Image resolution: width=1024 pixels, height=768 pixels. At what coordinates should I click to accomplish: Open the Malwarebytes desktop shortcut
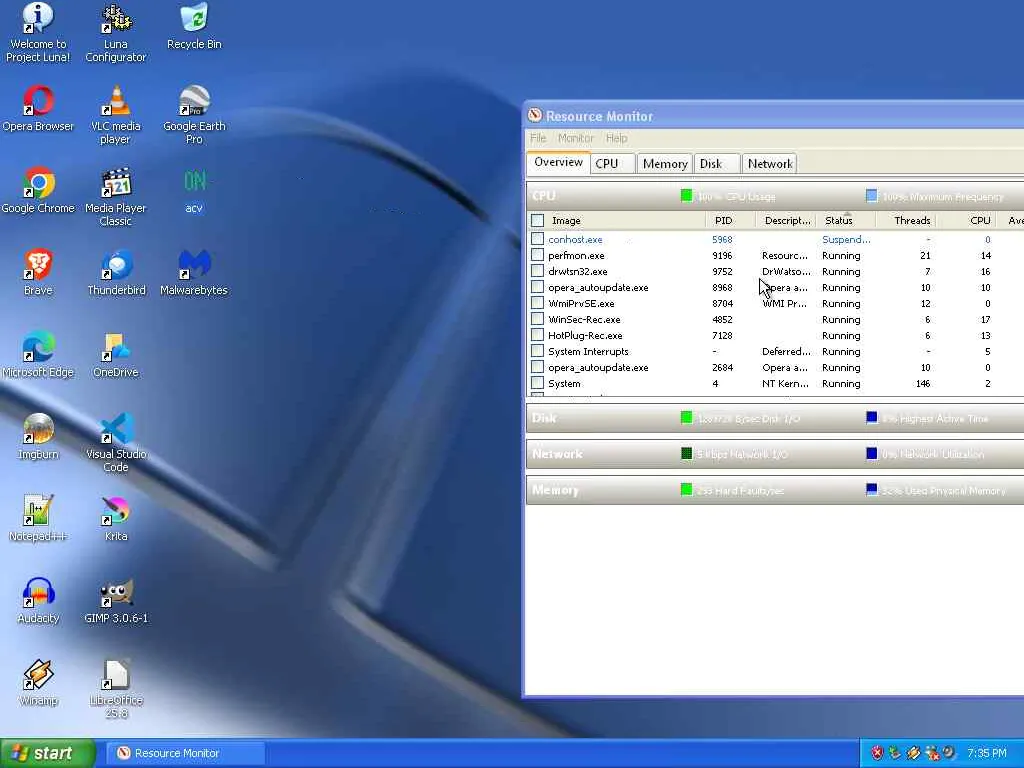[194, 273]
